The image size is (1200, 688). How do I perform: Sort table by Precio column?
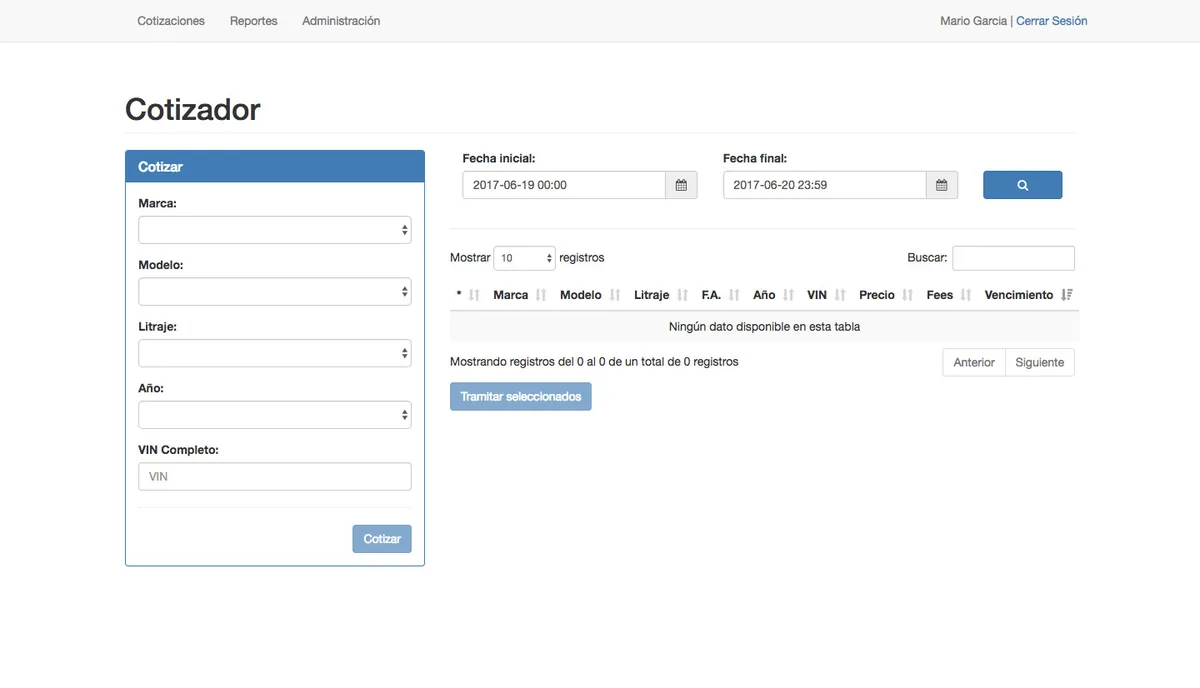(887, 295)
